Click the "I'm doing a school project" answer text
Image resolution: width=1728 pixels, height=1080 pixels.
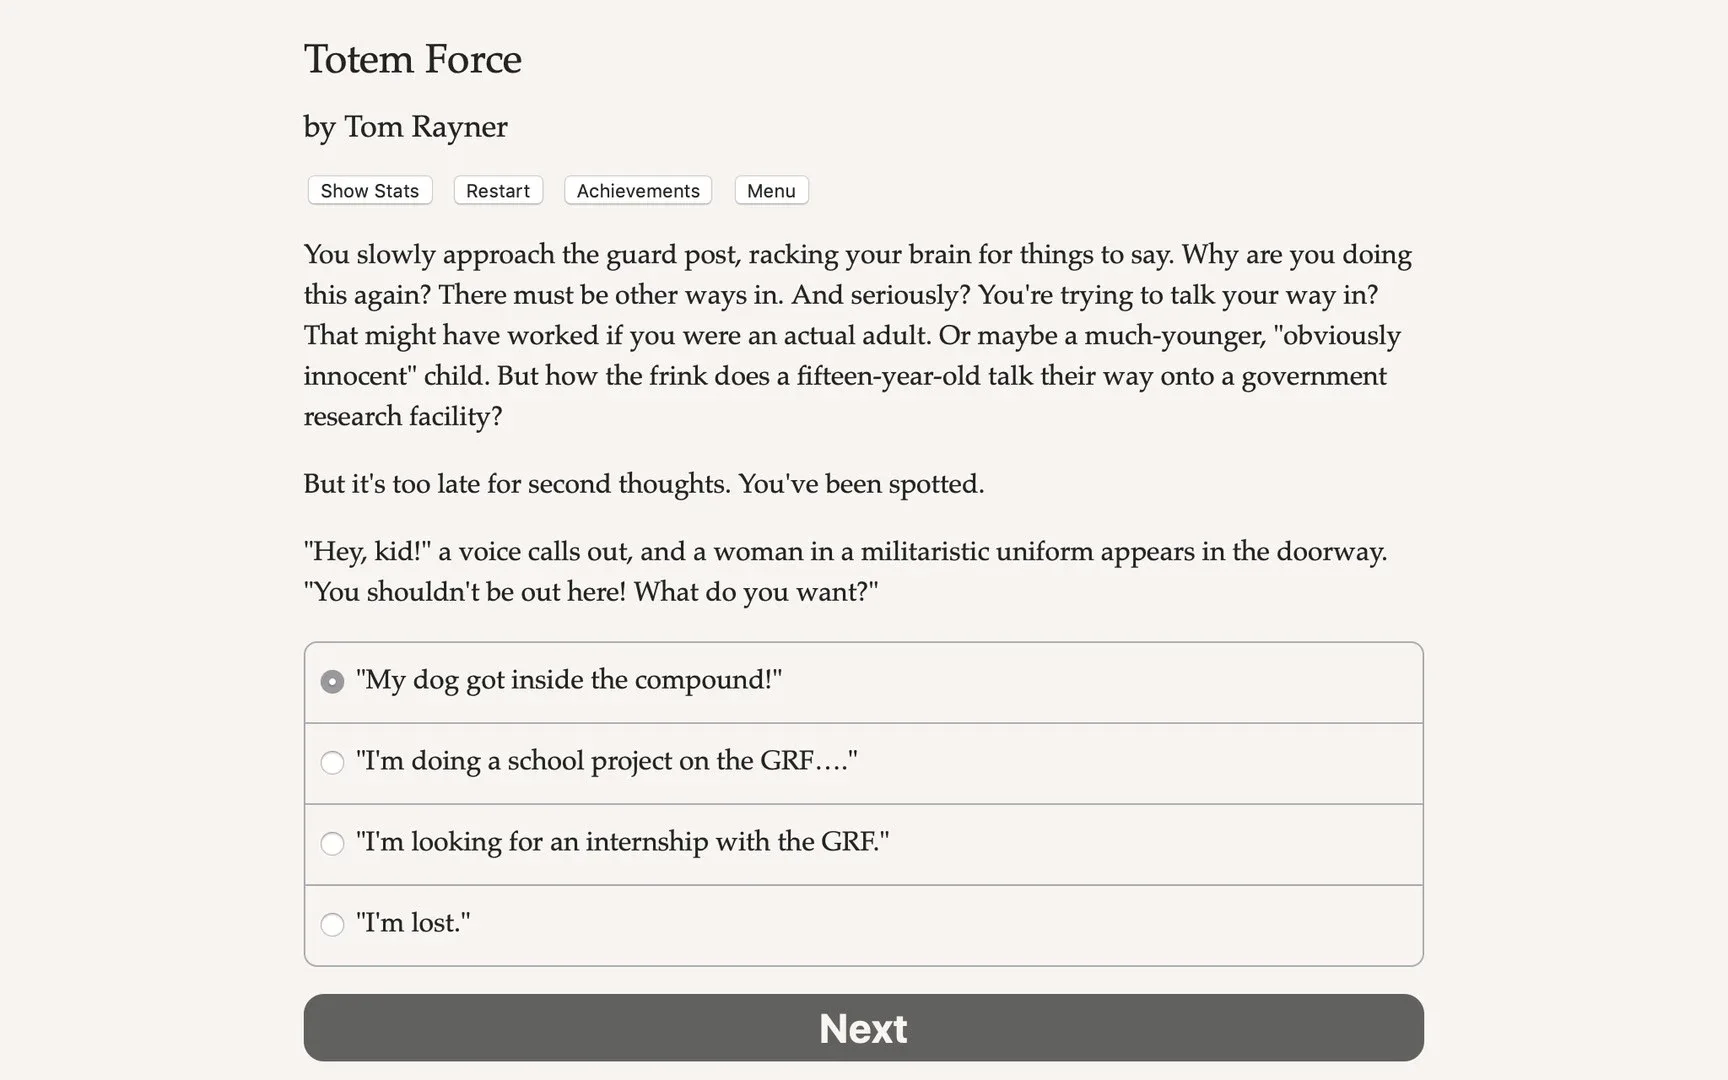point(606,761)
